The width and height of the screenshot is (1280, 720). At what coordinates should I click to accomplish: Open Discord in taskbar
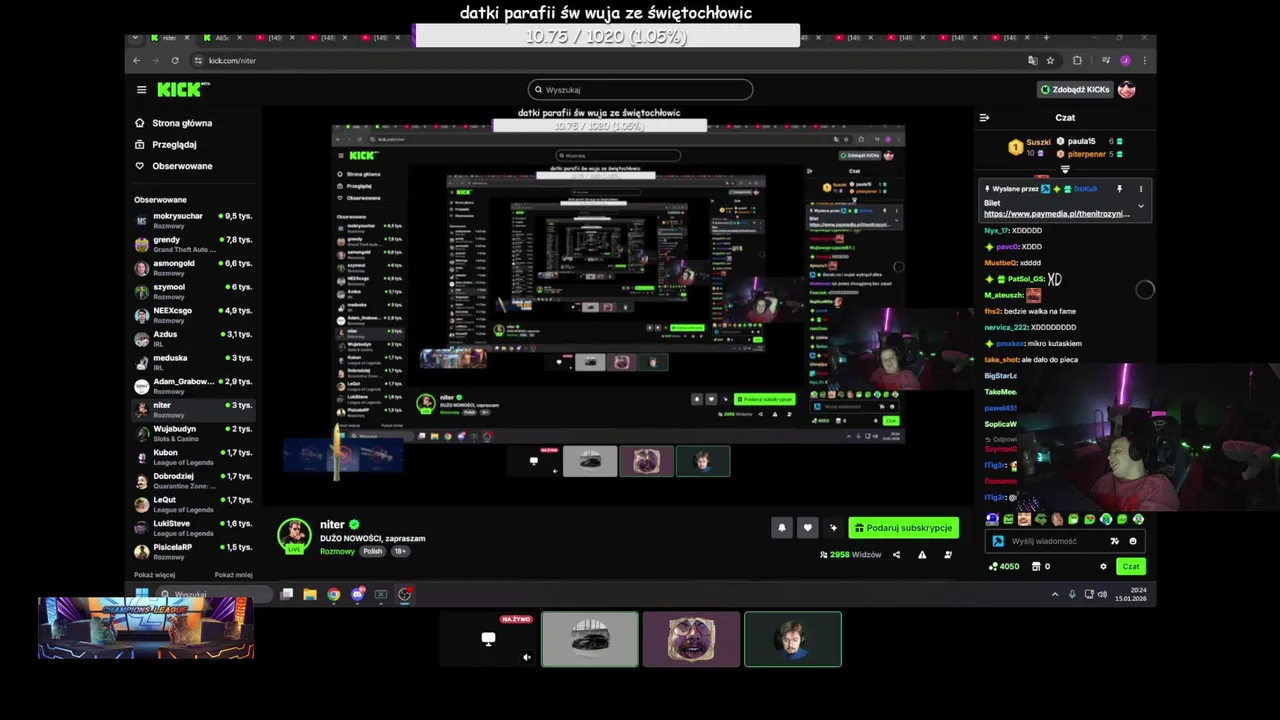[357, 594]
